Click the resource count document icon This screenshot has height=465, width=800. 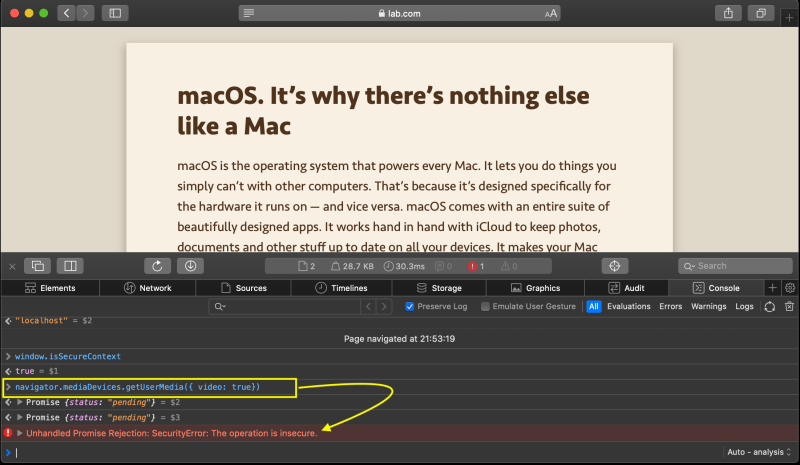pyautogui.click(x=306, y=266)
